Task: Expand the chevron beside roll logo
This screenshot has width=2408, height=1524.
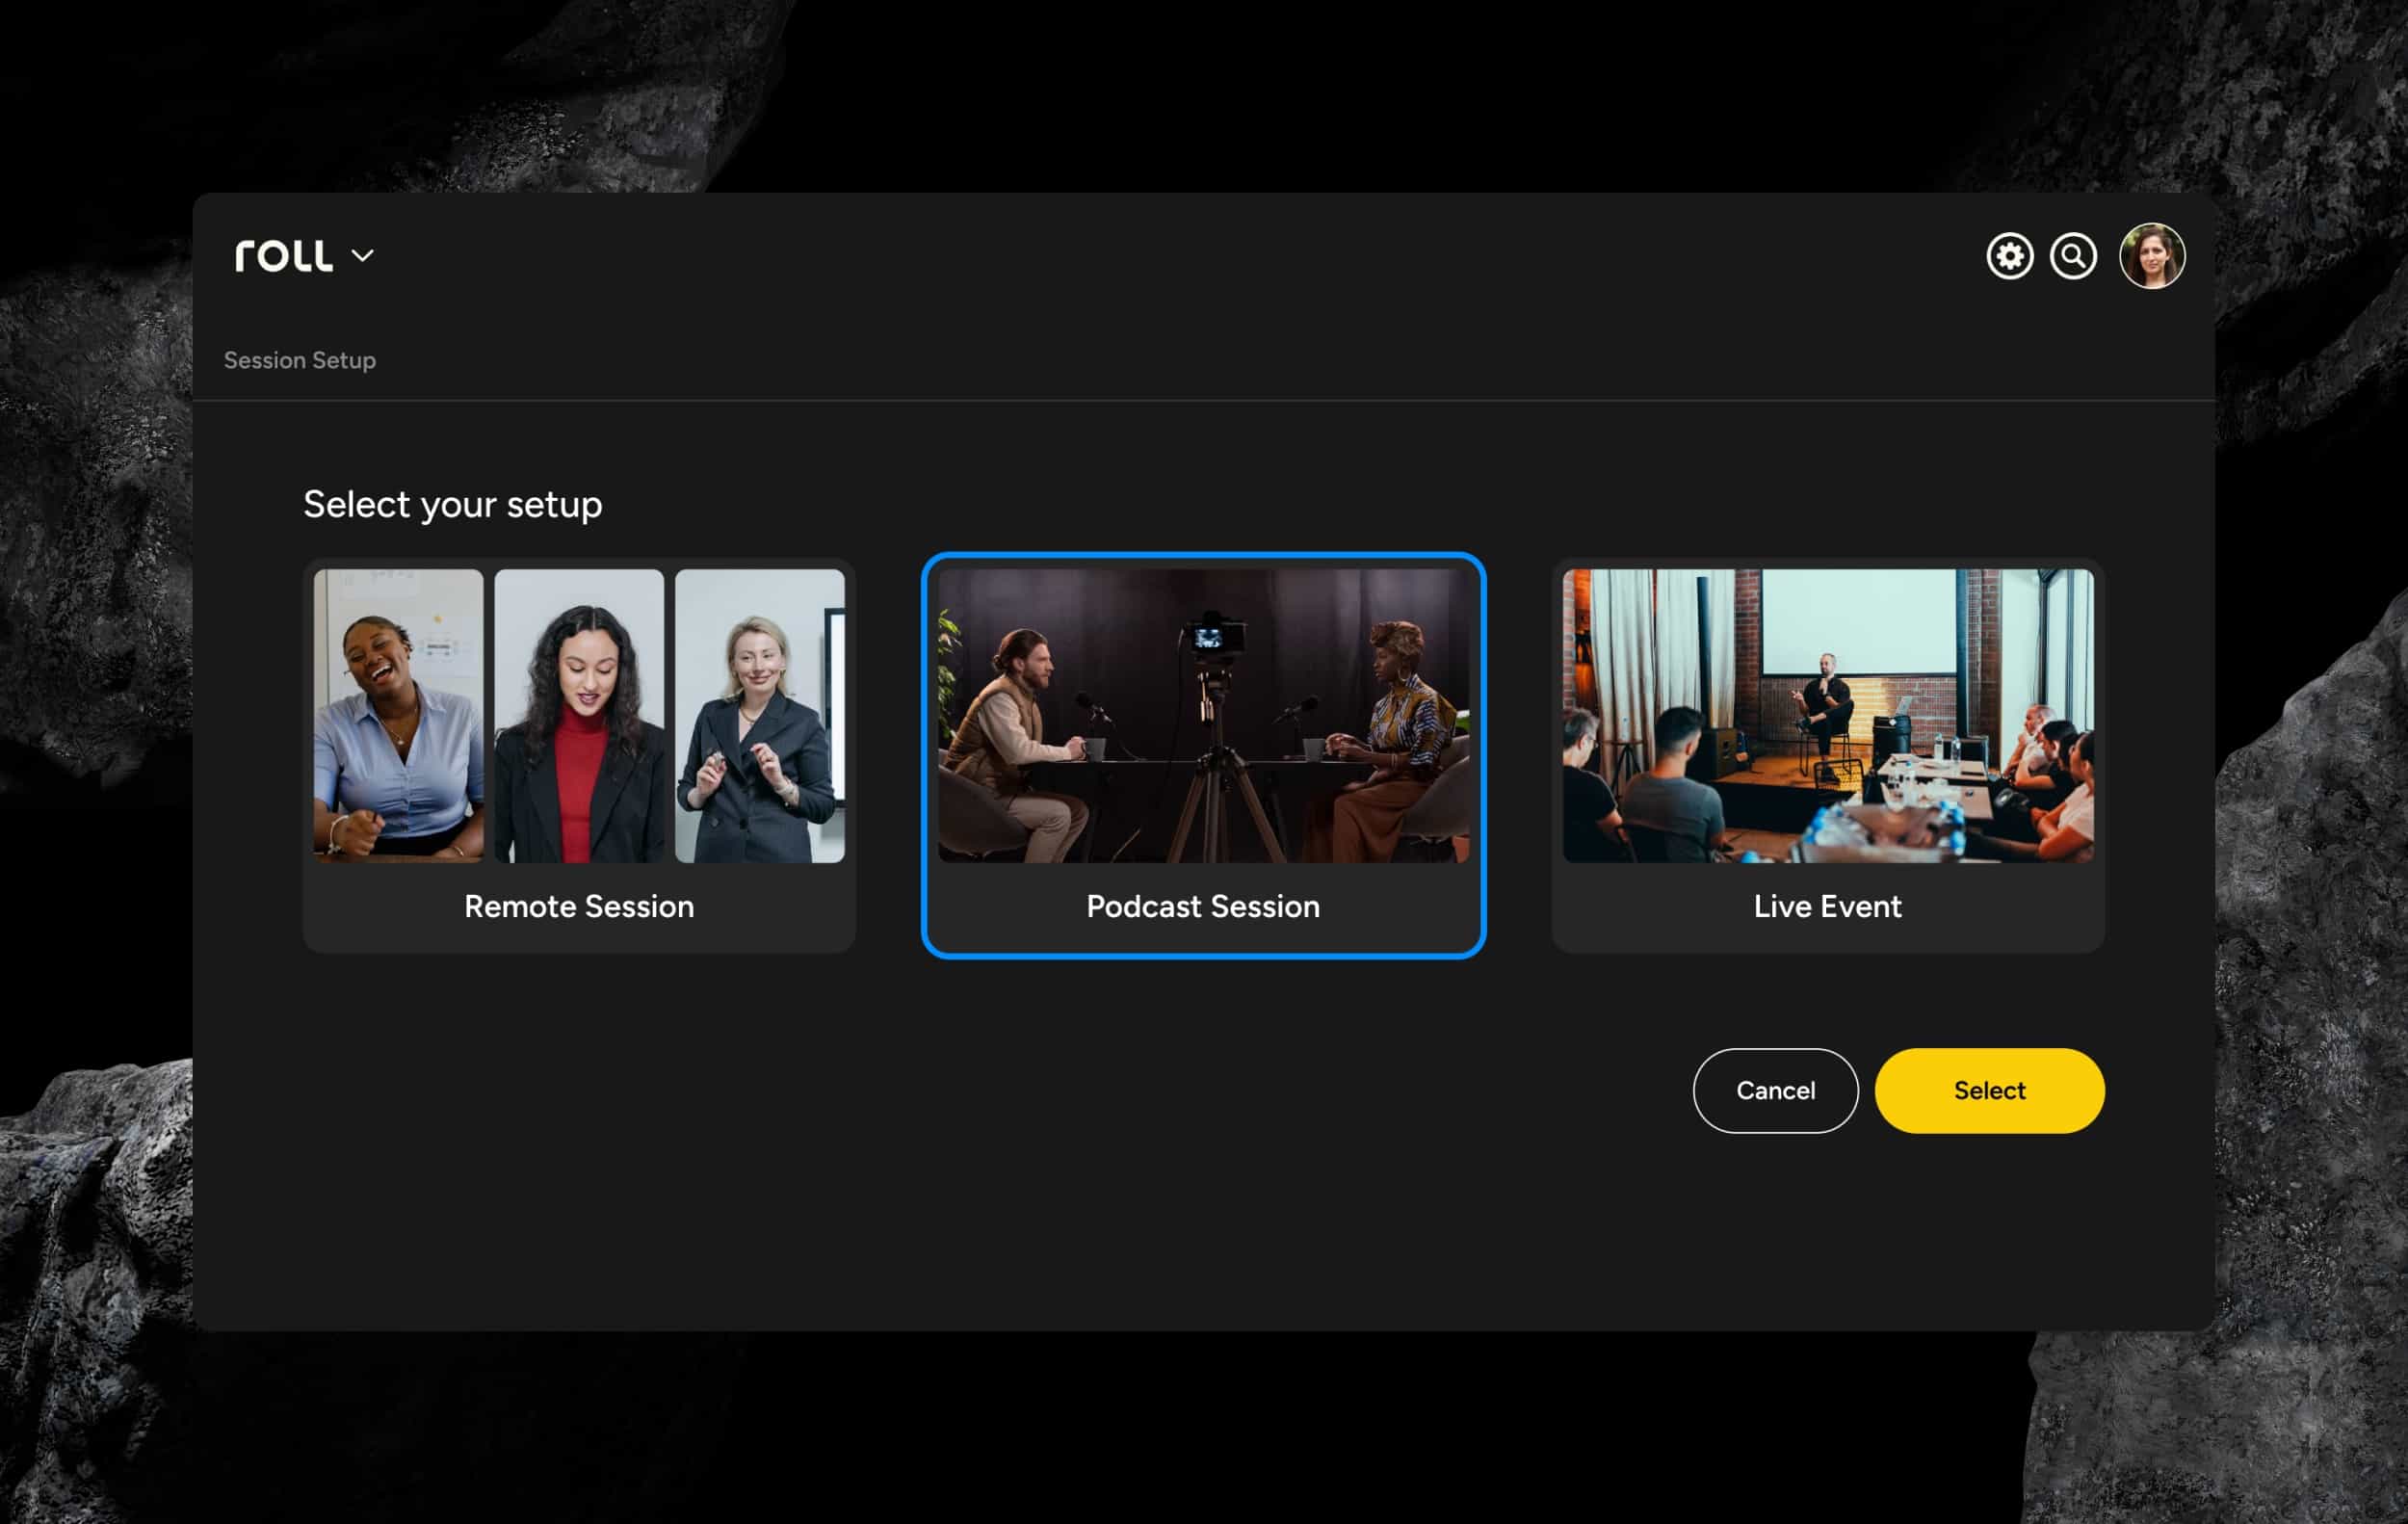Action: (363, 256)
